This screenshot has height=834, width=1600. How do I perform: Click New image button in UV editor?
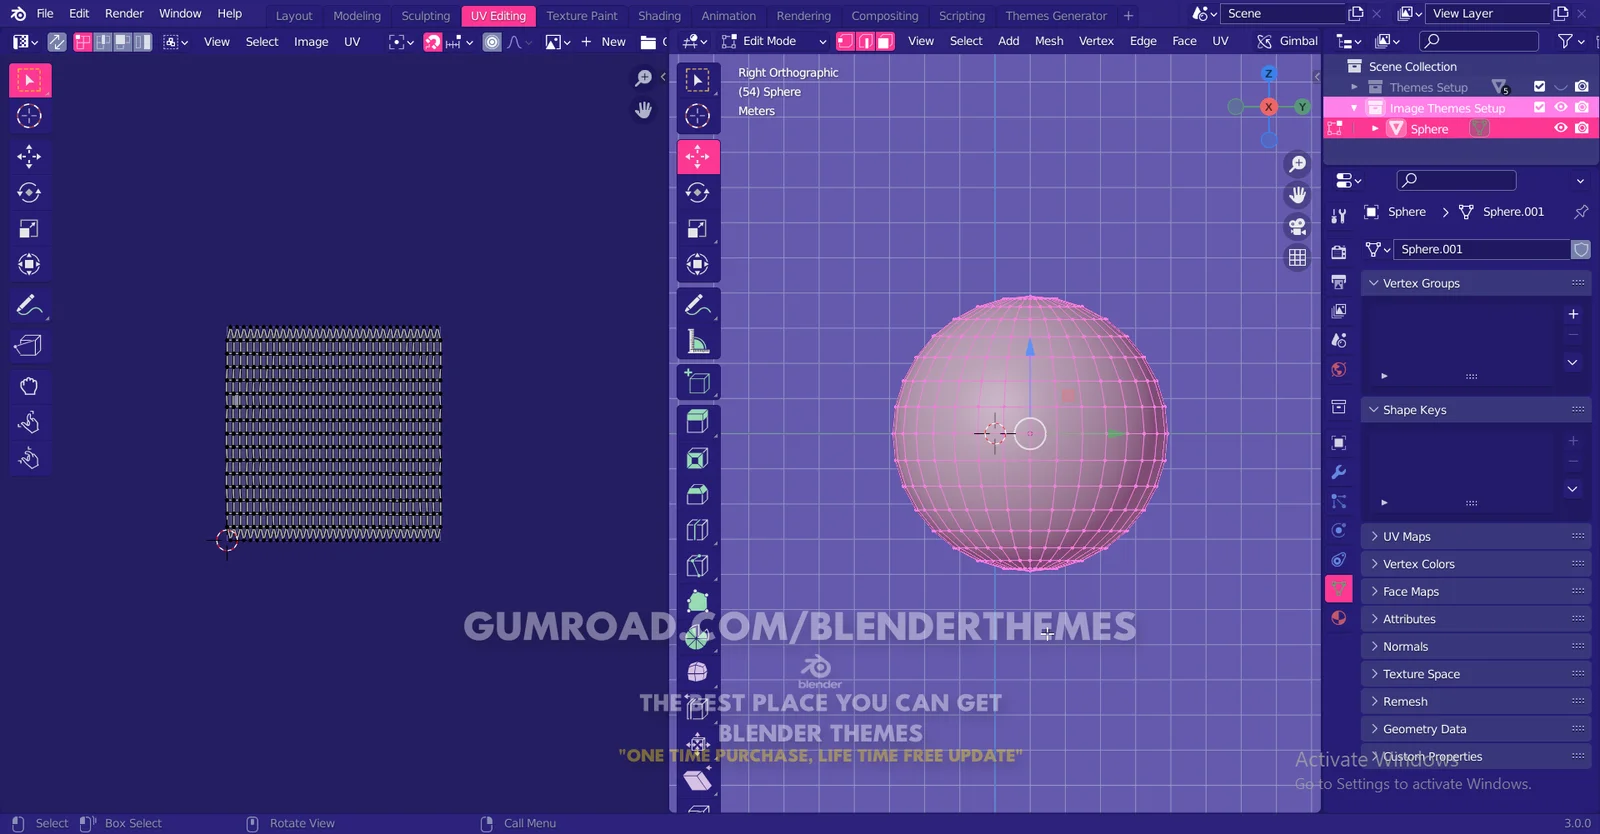pos(603,42)
